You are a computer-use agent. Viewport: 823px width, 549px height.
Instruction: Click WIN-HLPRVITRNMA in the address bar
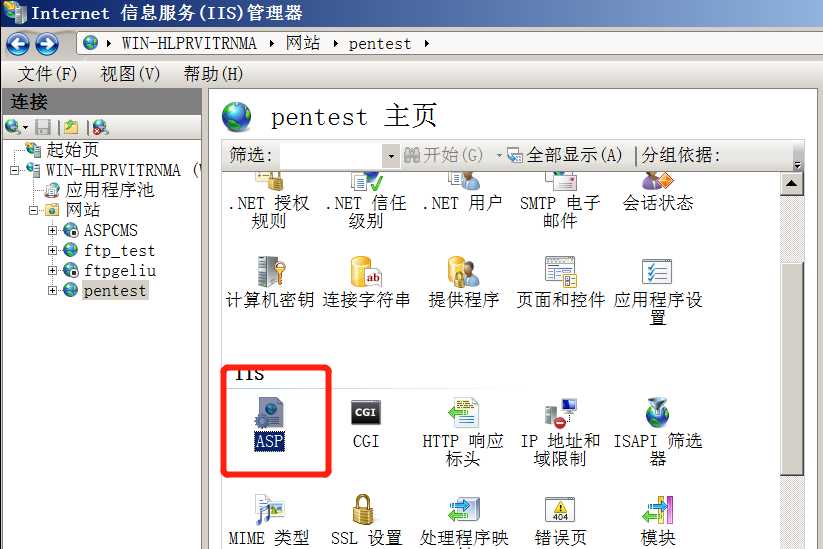(x=189, y=44)
